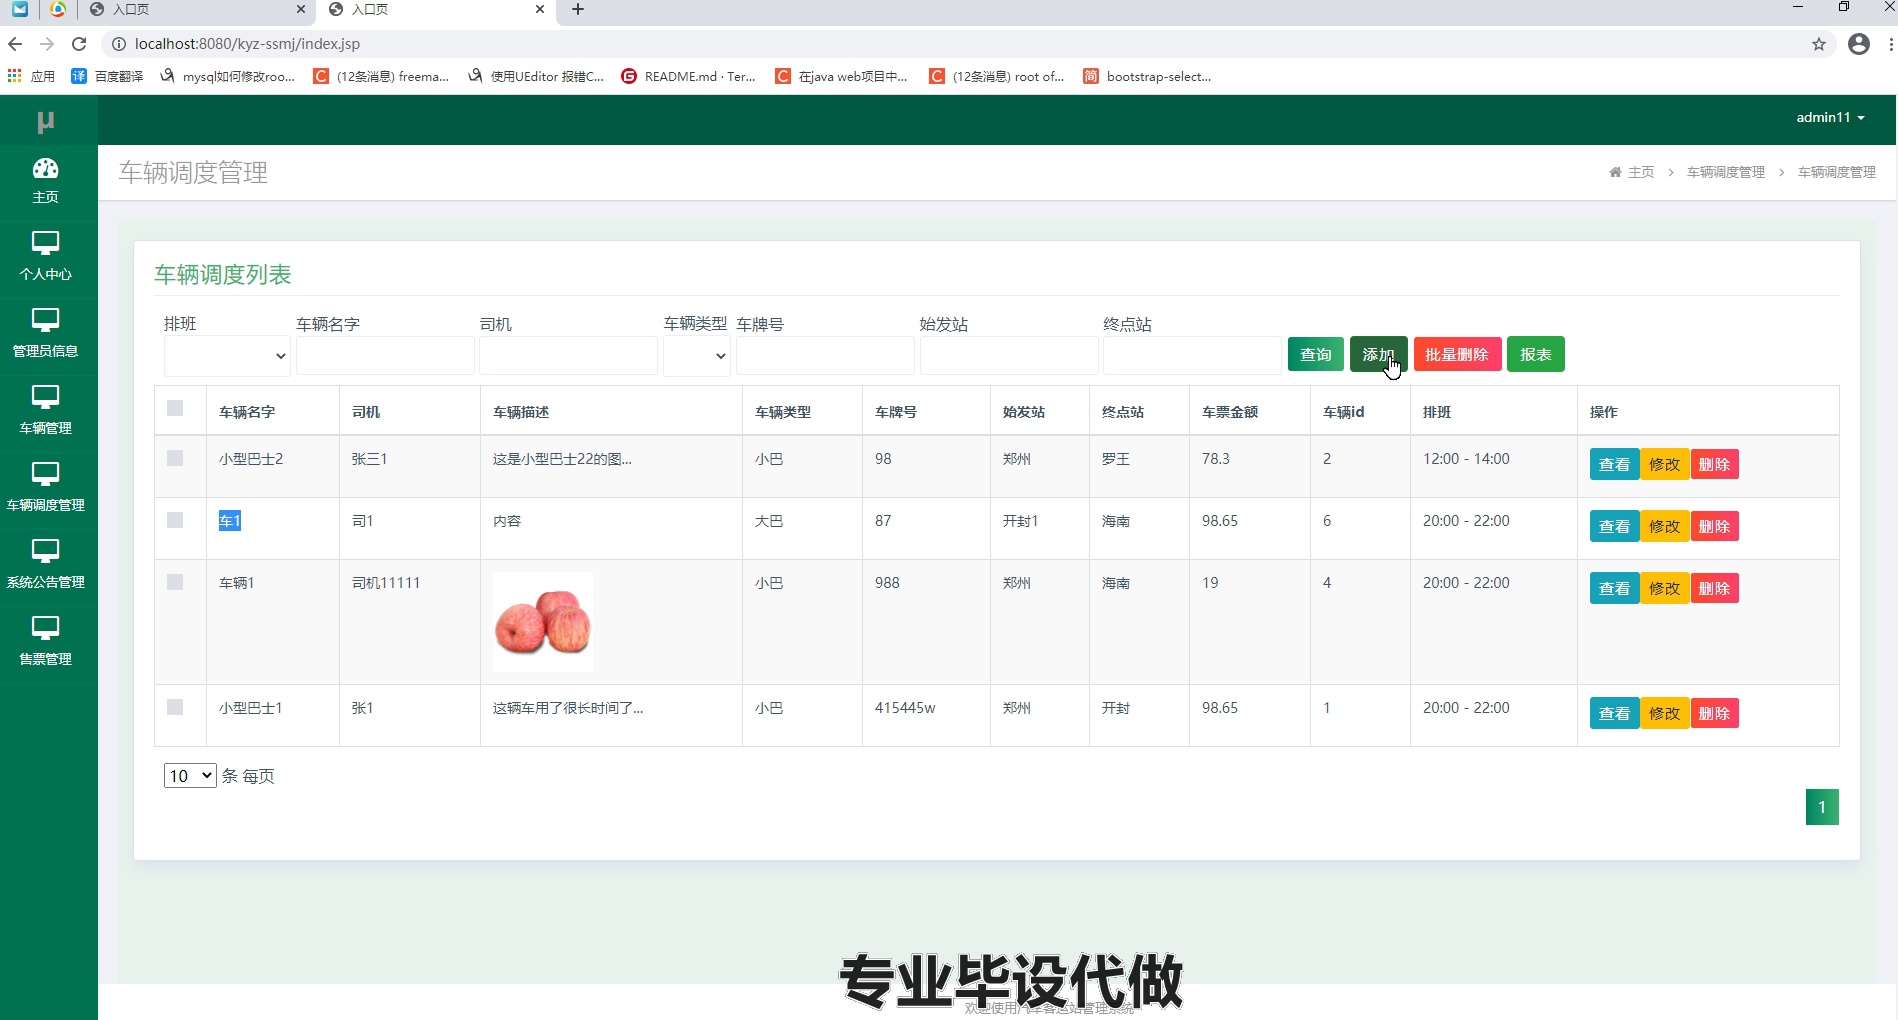Select 车辆调度管理 sidebar icon
Image resolution: width=1898 pixels, height=1020 pixels.
[x=45, y=487]
